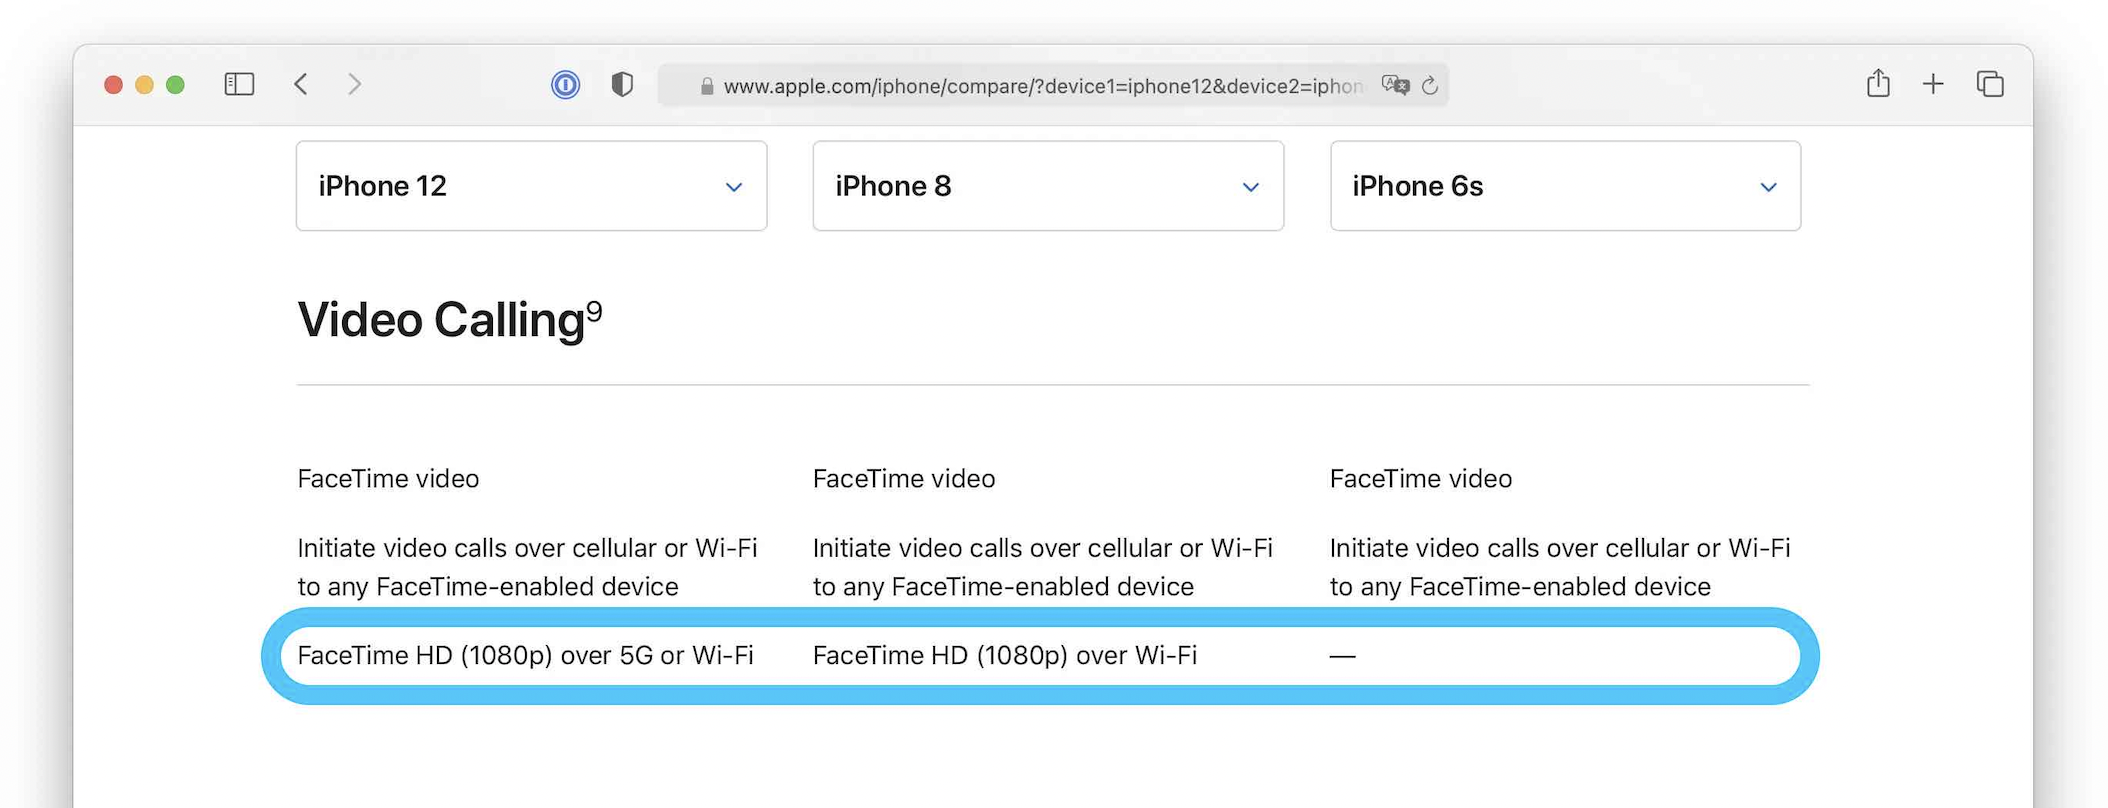Screen dimensions: 2108x808
Task: Expand the iPhone 6s model dropdown
Action: coord(1565,186)
